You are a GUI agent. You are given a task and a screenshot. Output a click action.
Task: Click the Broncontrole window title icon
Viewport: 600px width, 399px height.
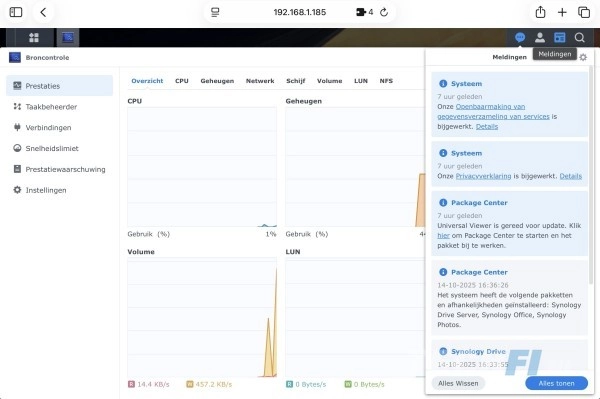click(15, 57)
